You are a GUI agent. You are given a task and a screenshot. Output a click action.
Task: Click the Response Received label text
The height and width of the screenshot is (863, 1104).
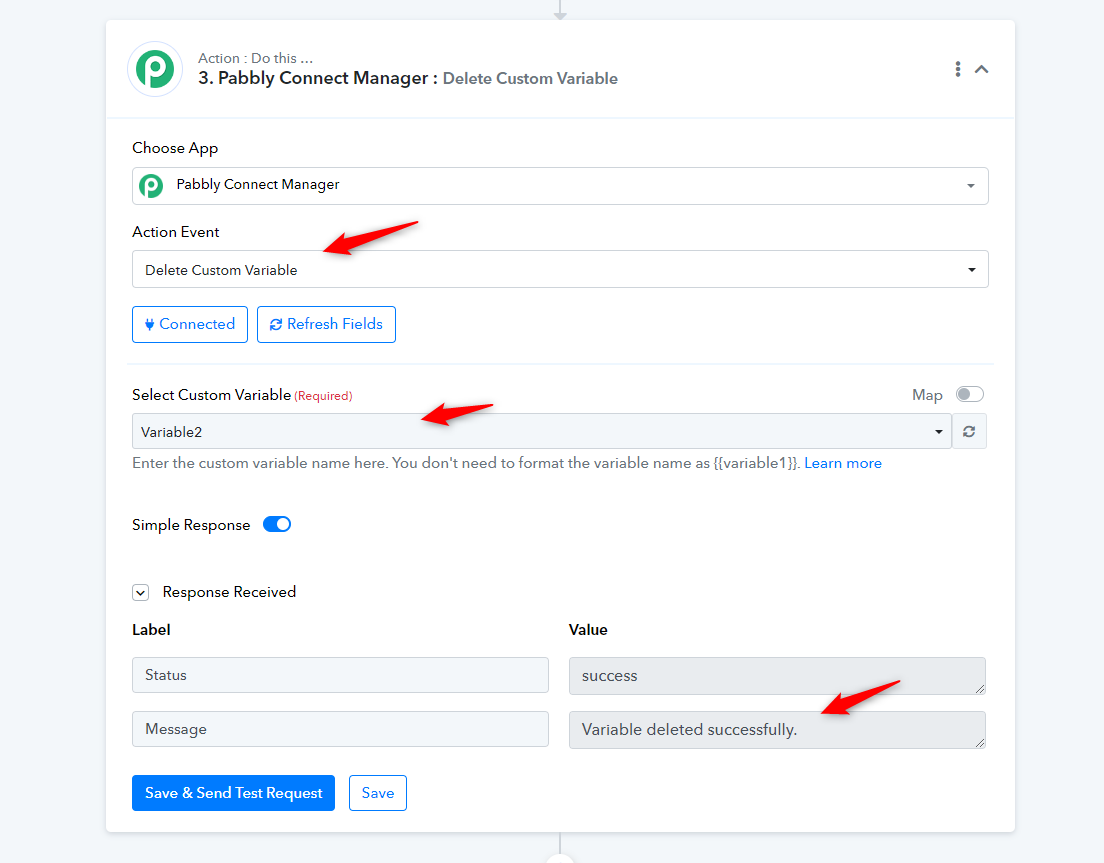[x=229, y=592]
